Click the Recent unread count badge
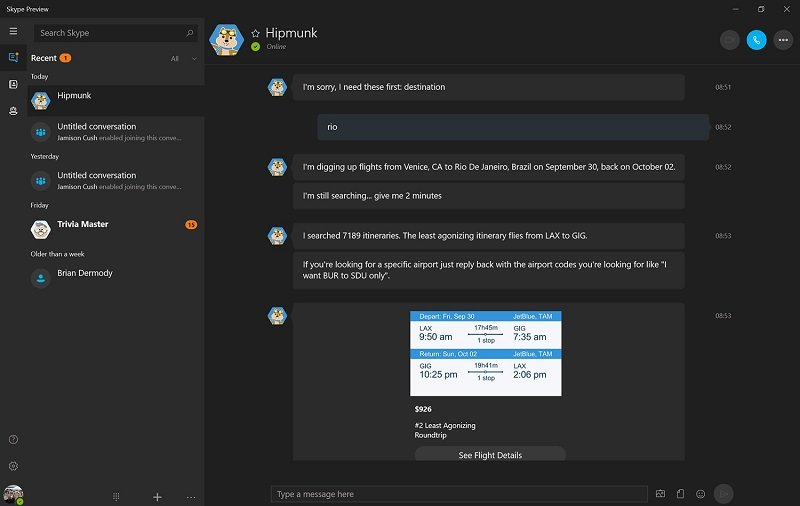800x506 pixels. (x=65, y=58)
